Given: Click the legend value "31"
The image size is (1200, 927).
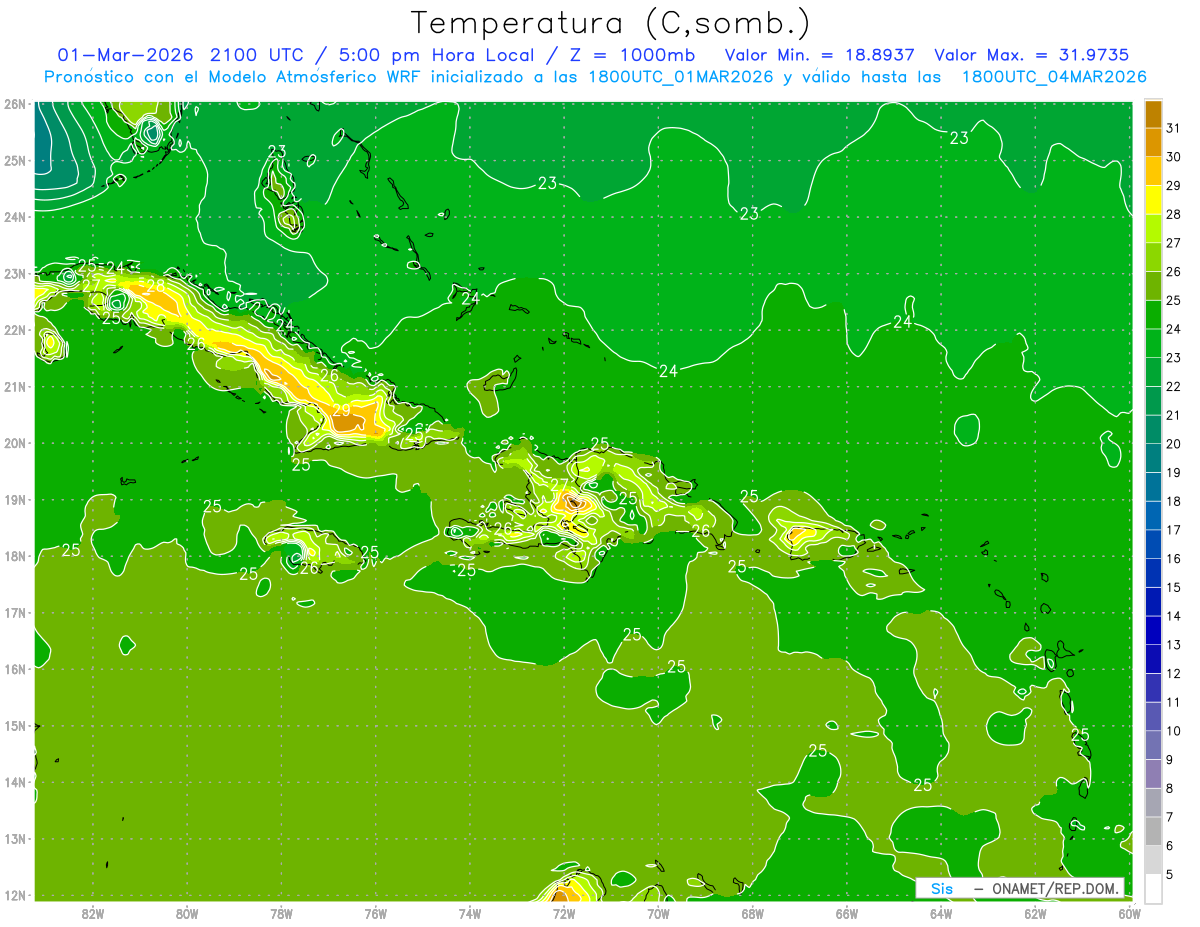Looking at the screenshot, I should pos(1173,128).
